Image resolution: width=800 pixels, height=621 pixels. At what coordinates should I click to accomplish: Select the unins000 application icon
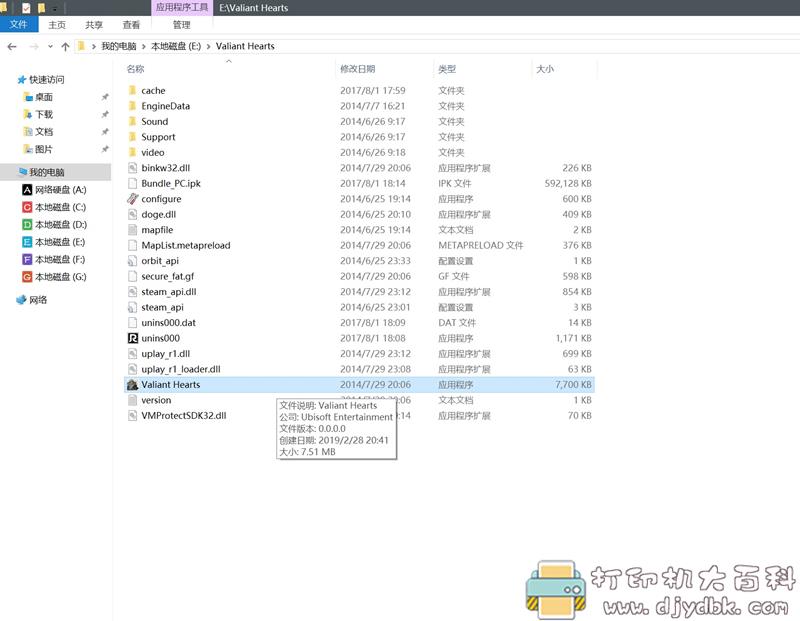pos(133,338)
